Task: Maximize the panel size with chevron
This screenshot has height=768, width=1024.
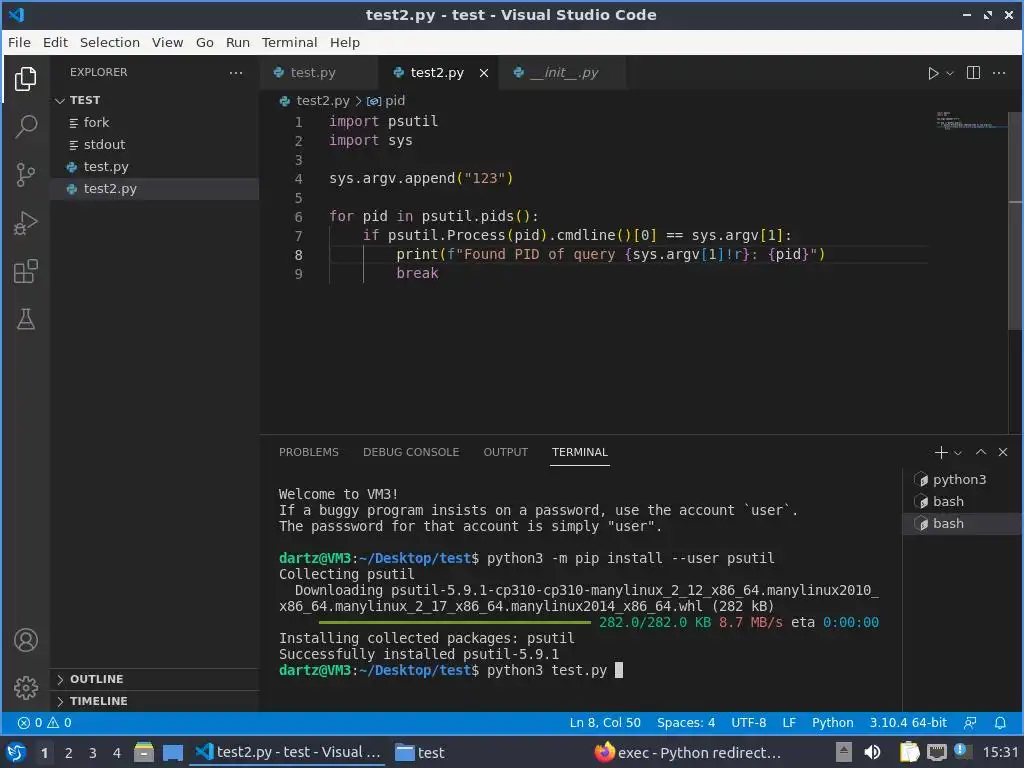Action: tap(981, 452)
